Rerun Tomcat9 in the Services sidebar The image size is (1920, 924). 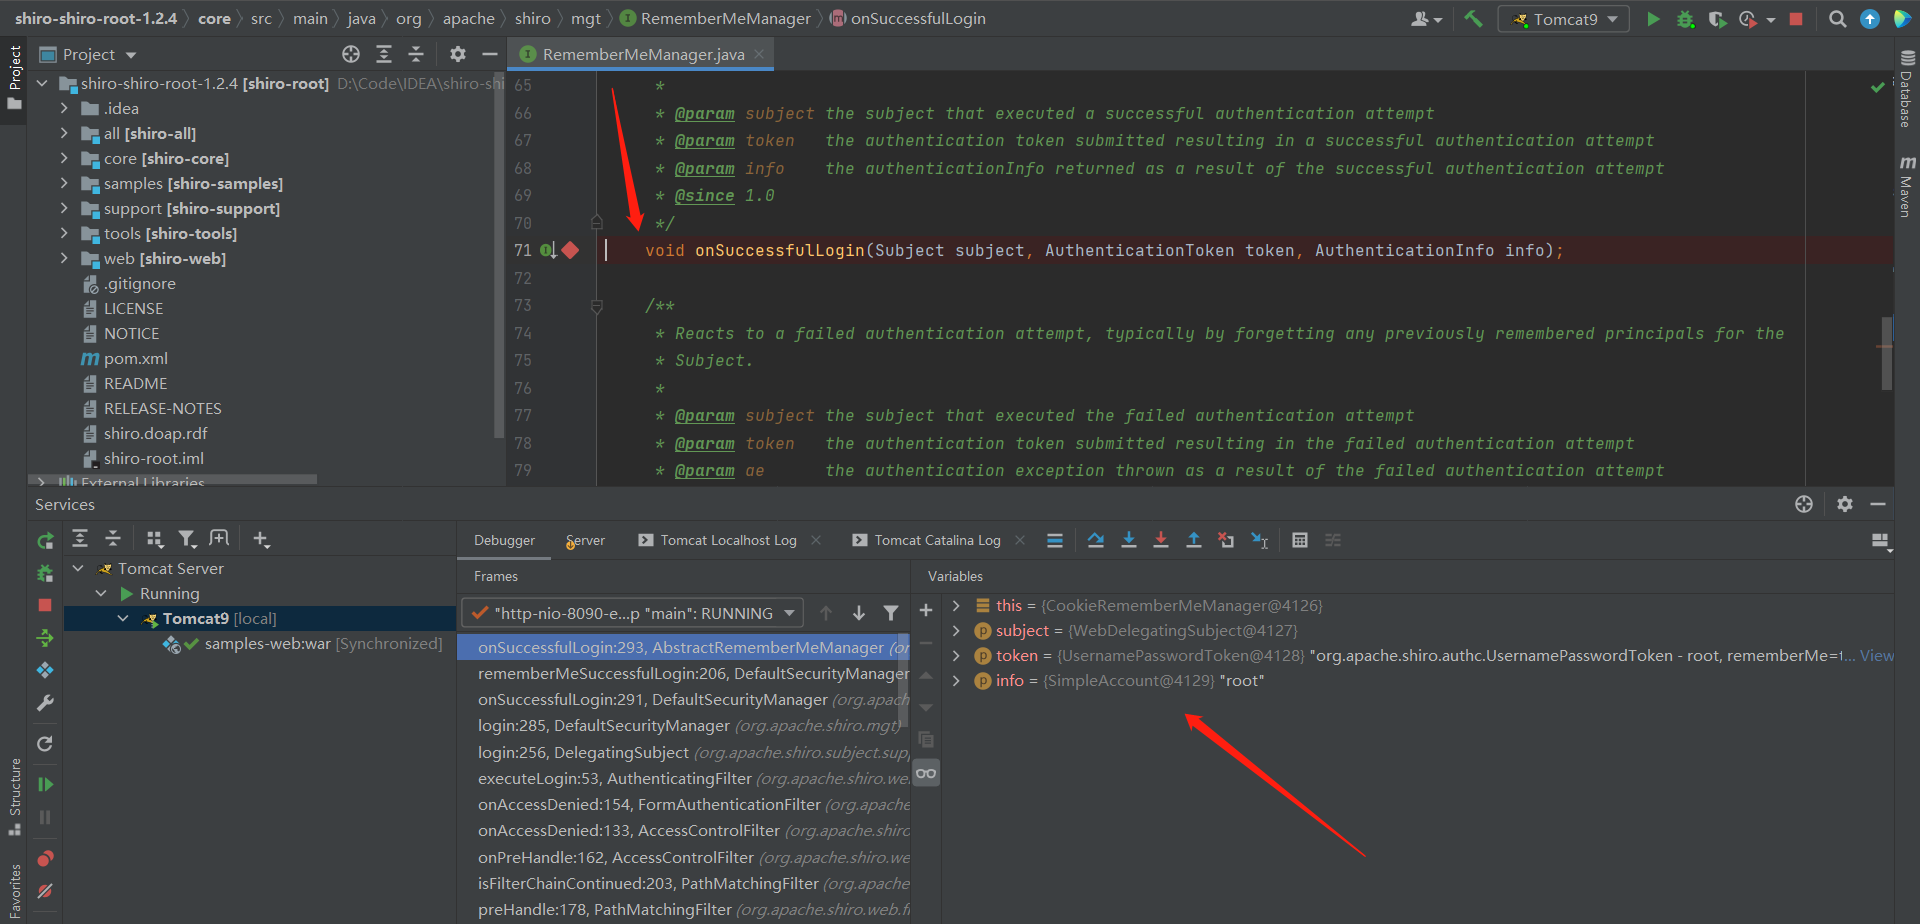tap(45, 541)
